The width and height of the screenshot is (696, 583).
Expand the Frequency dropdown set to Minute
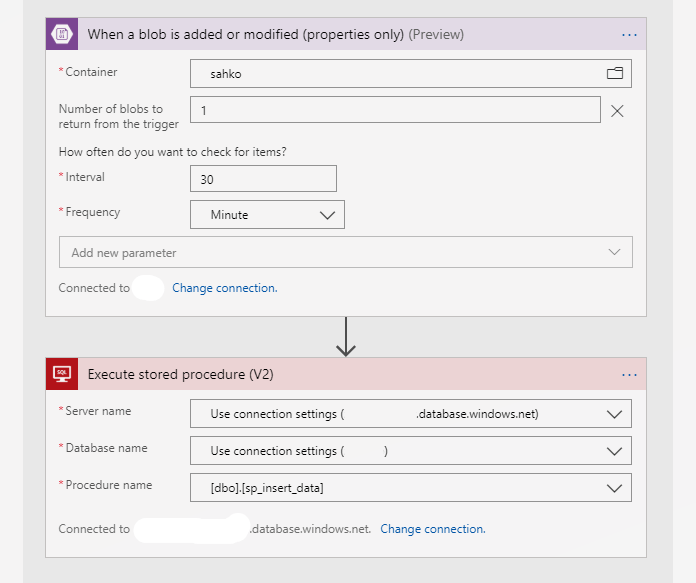click(328, 215)
